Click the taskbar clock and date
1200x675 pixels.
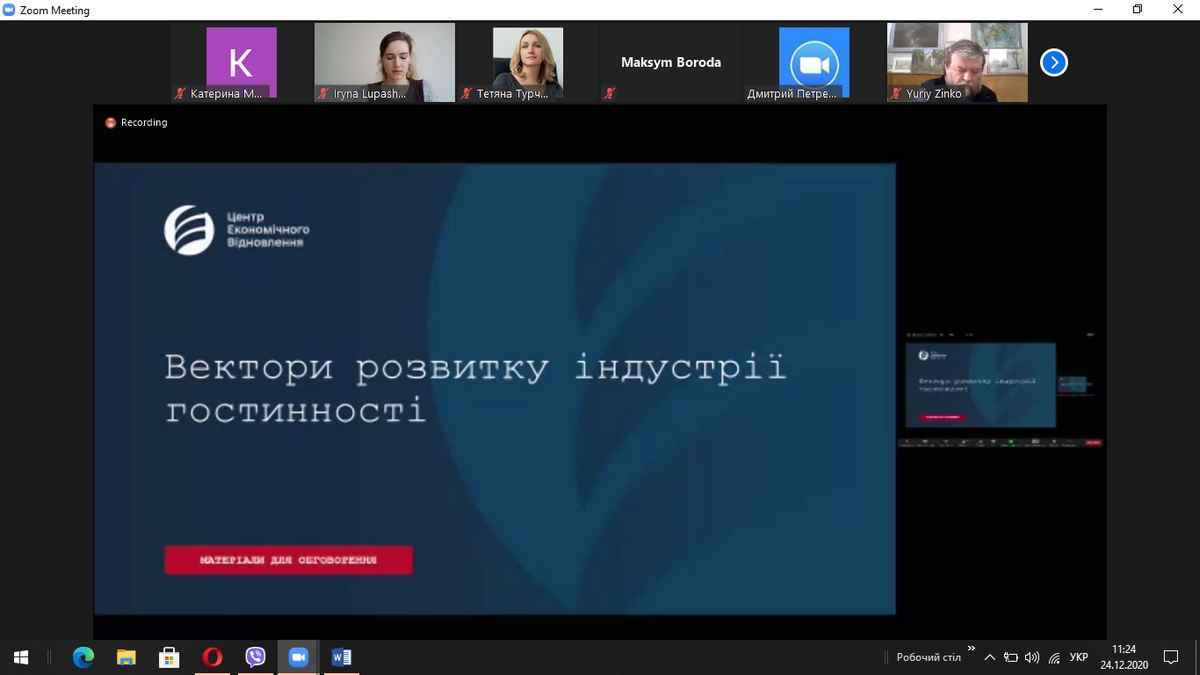(1124, 657)
